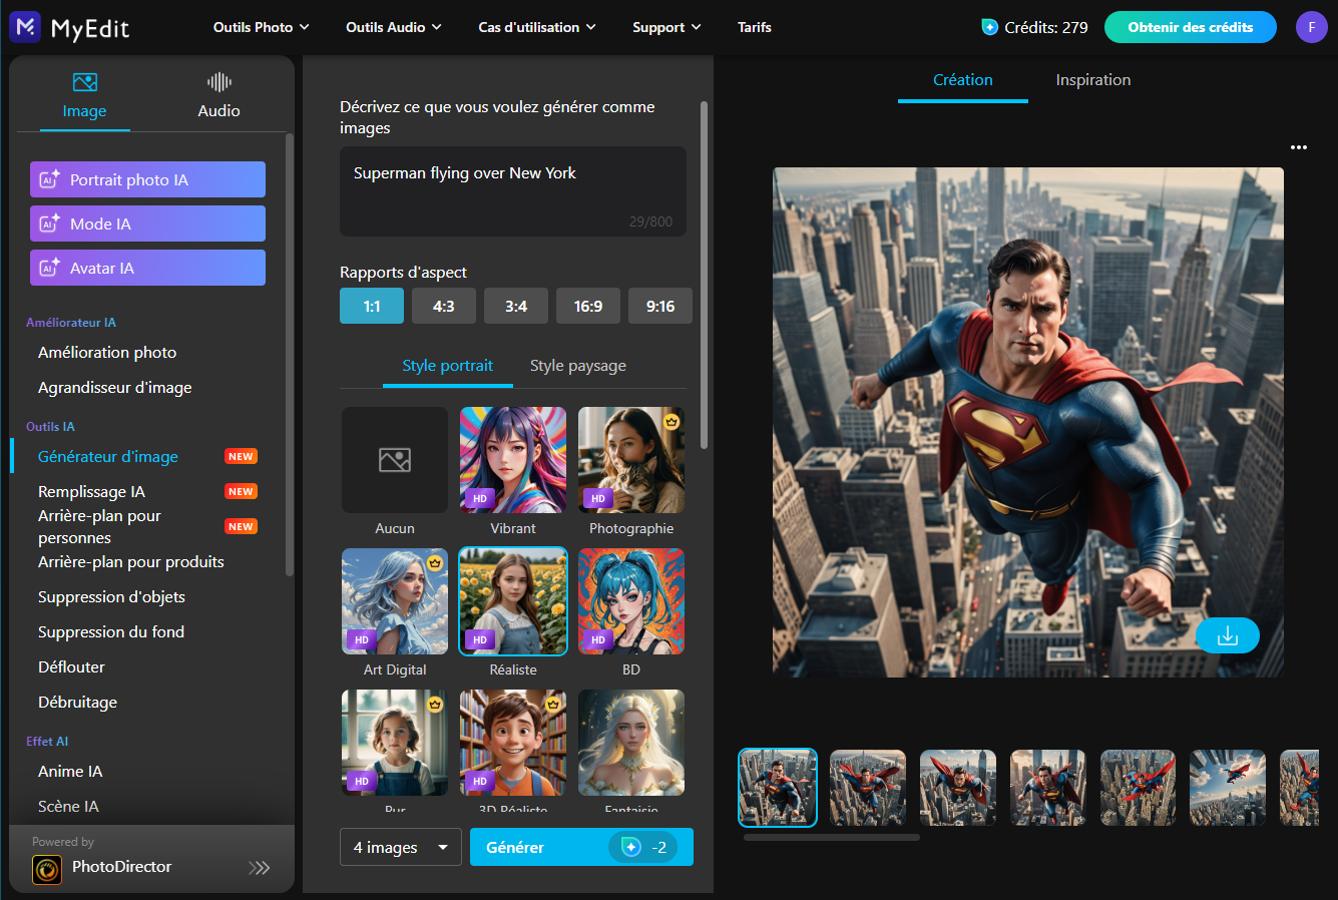
Task: Click the left sidebar vertical scrollbar
Action: coord(289,355)
